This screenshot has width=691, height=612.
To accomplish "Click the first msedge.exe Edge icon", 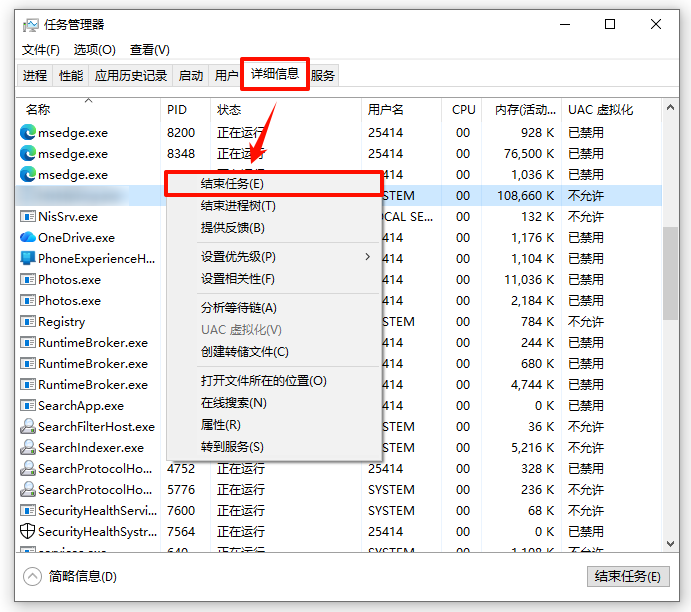I will (28, 133).
